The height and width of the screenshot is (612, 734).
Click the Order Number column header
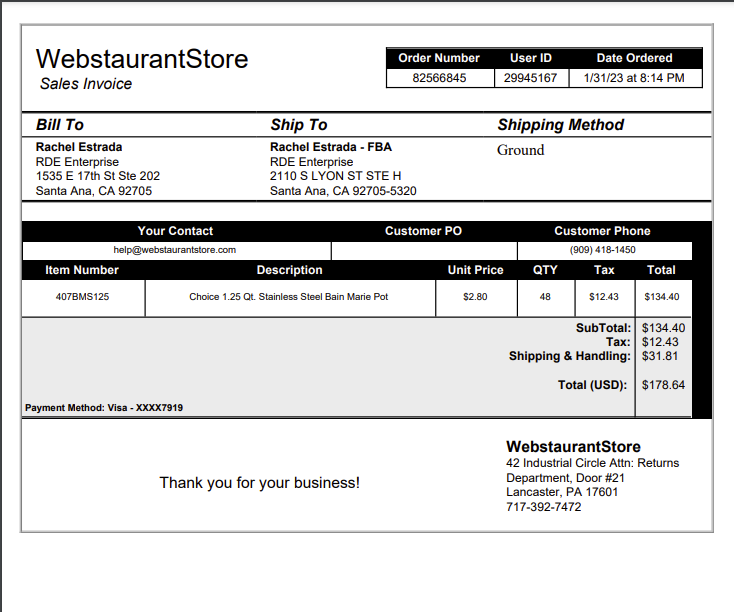[439, 58]
